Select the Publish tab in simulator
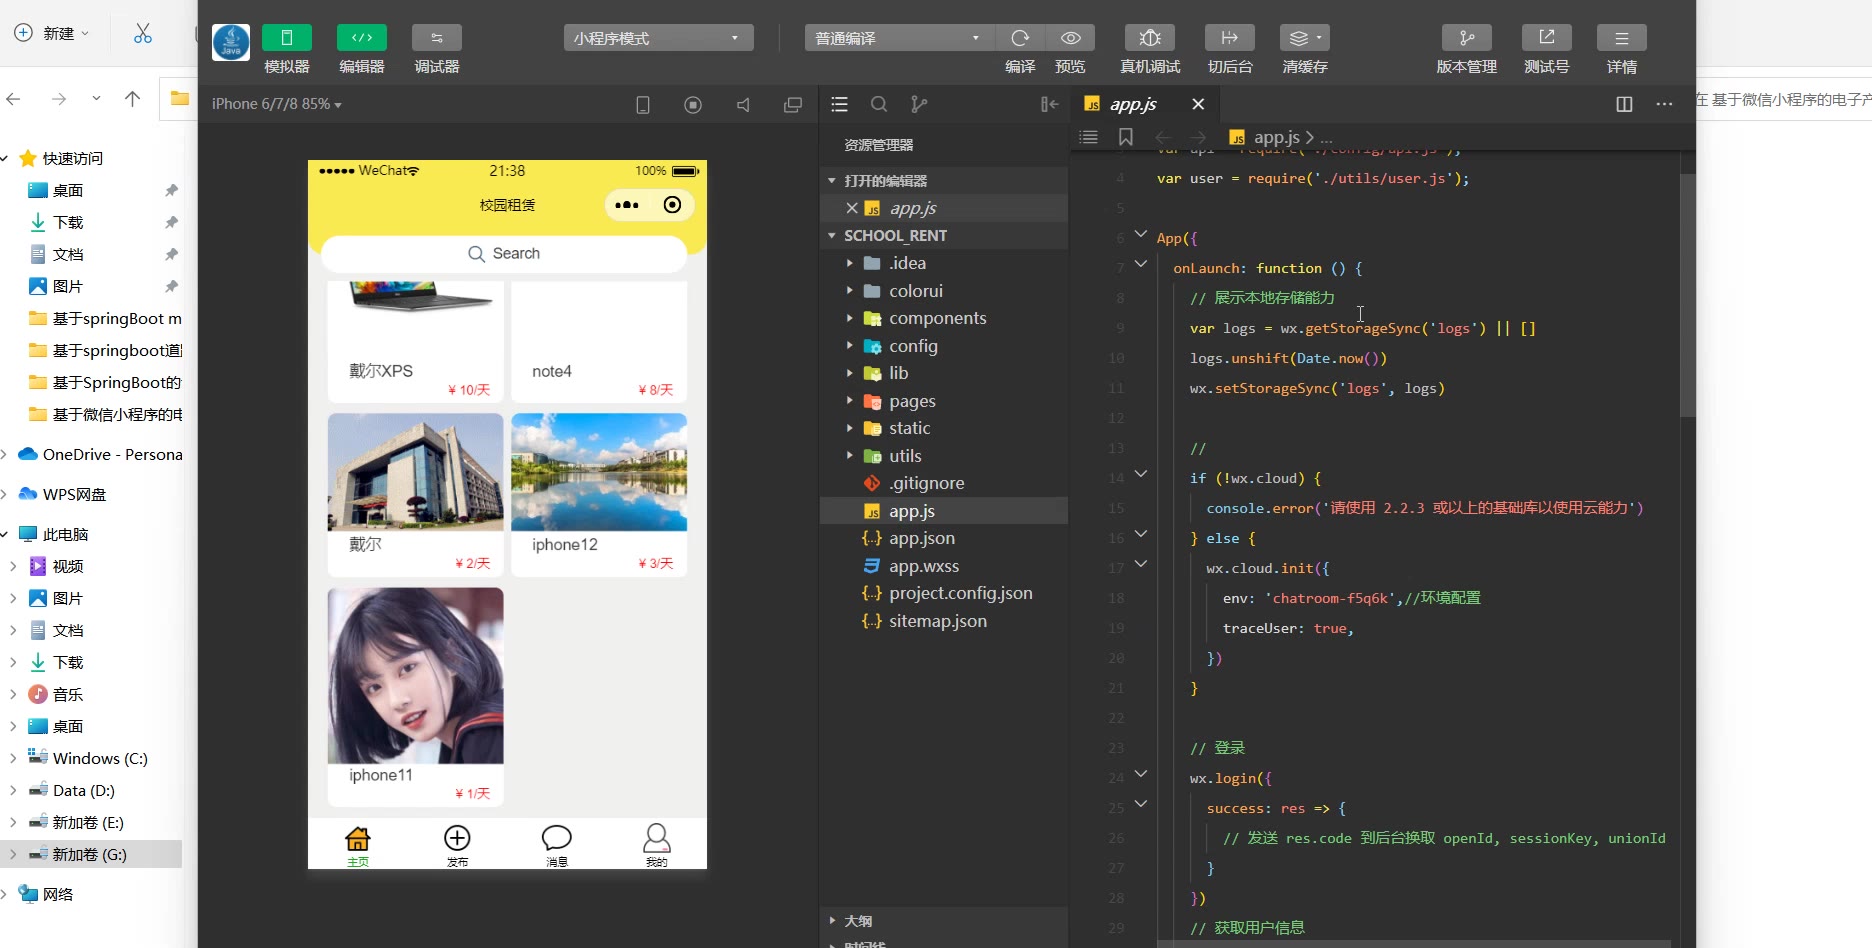The height and width of the screenshot is (948, 1872). [x=457, y=845]
